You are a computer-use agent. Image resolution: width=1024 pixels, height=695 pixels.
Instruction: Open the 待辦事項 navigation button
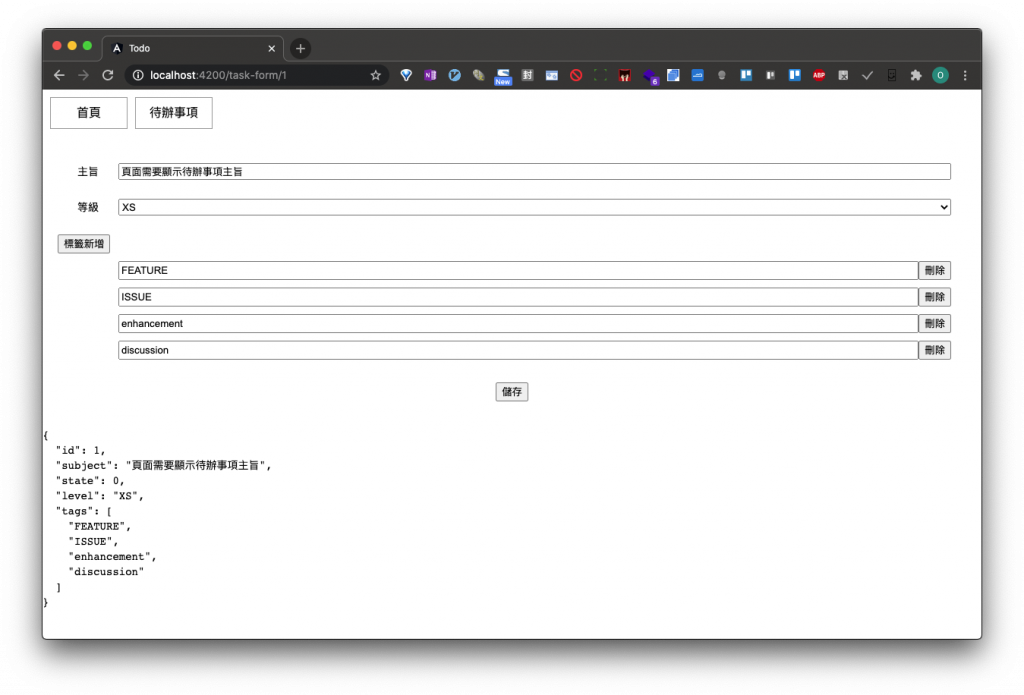point(174,113)
